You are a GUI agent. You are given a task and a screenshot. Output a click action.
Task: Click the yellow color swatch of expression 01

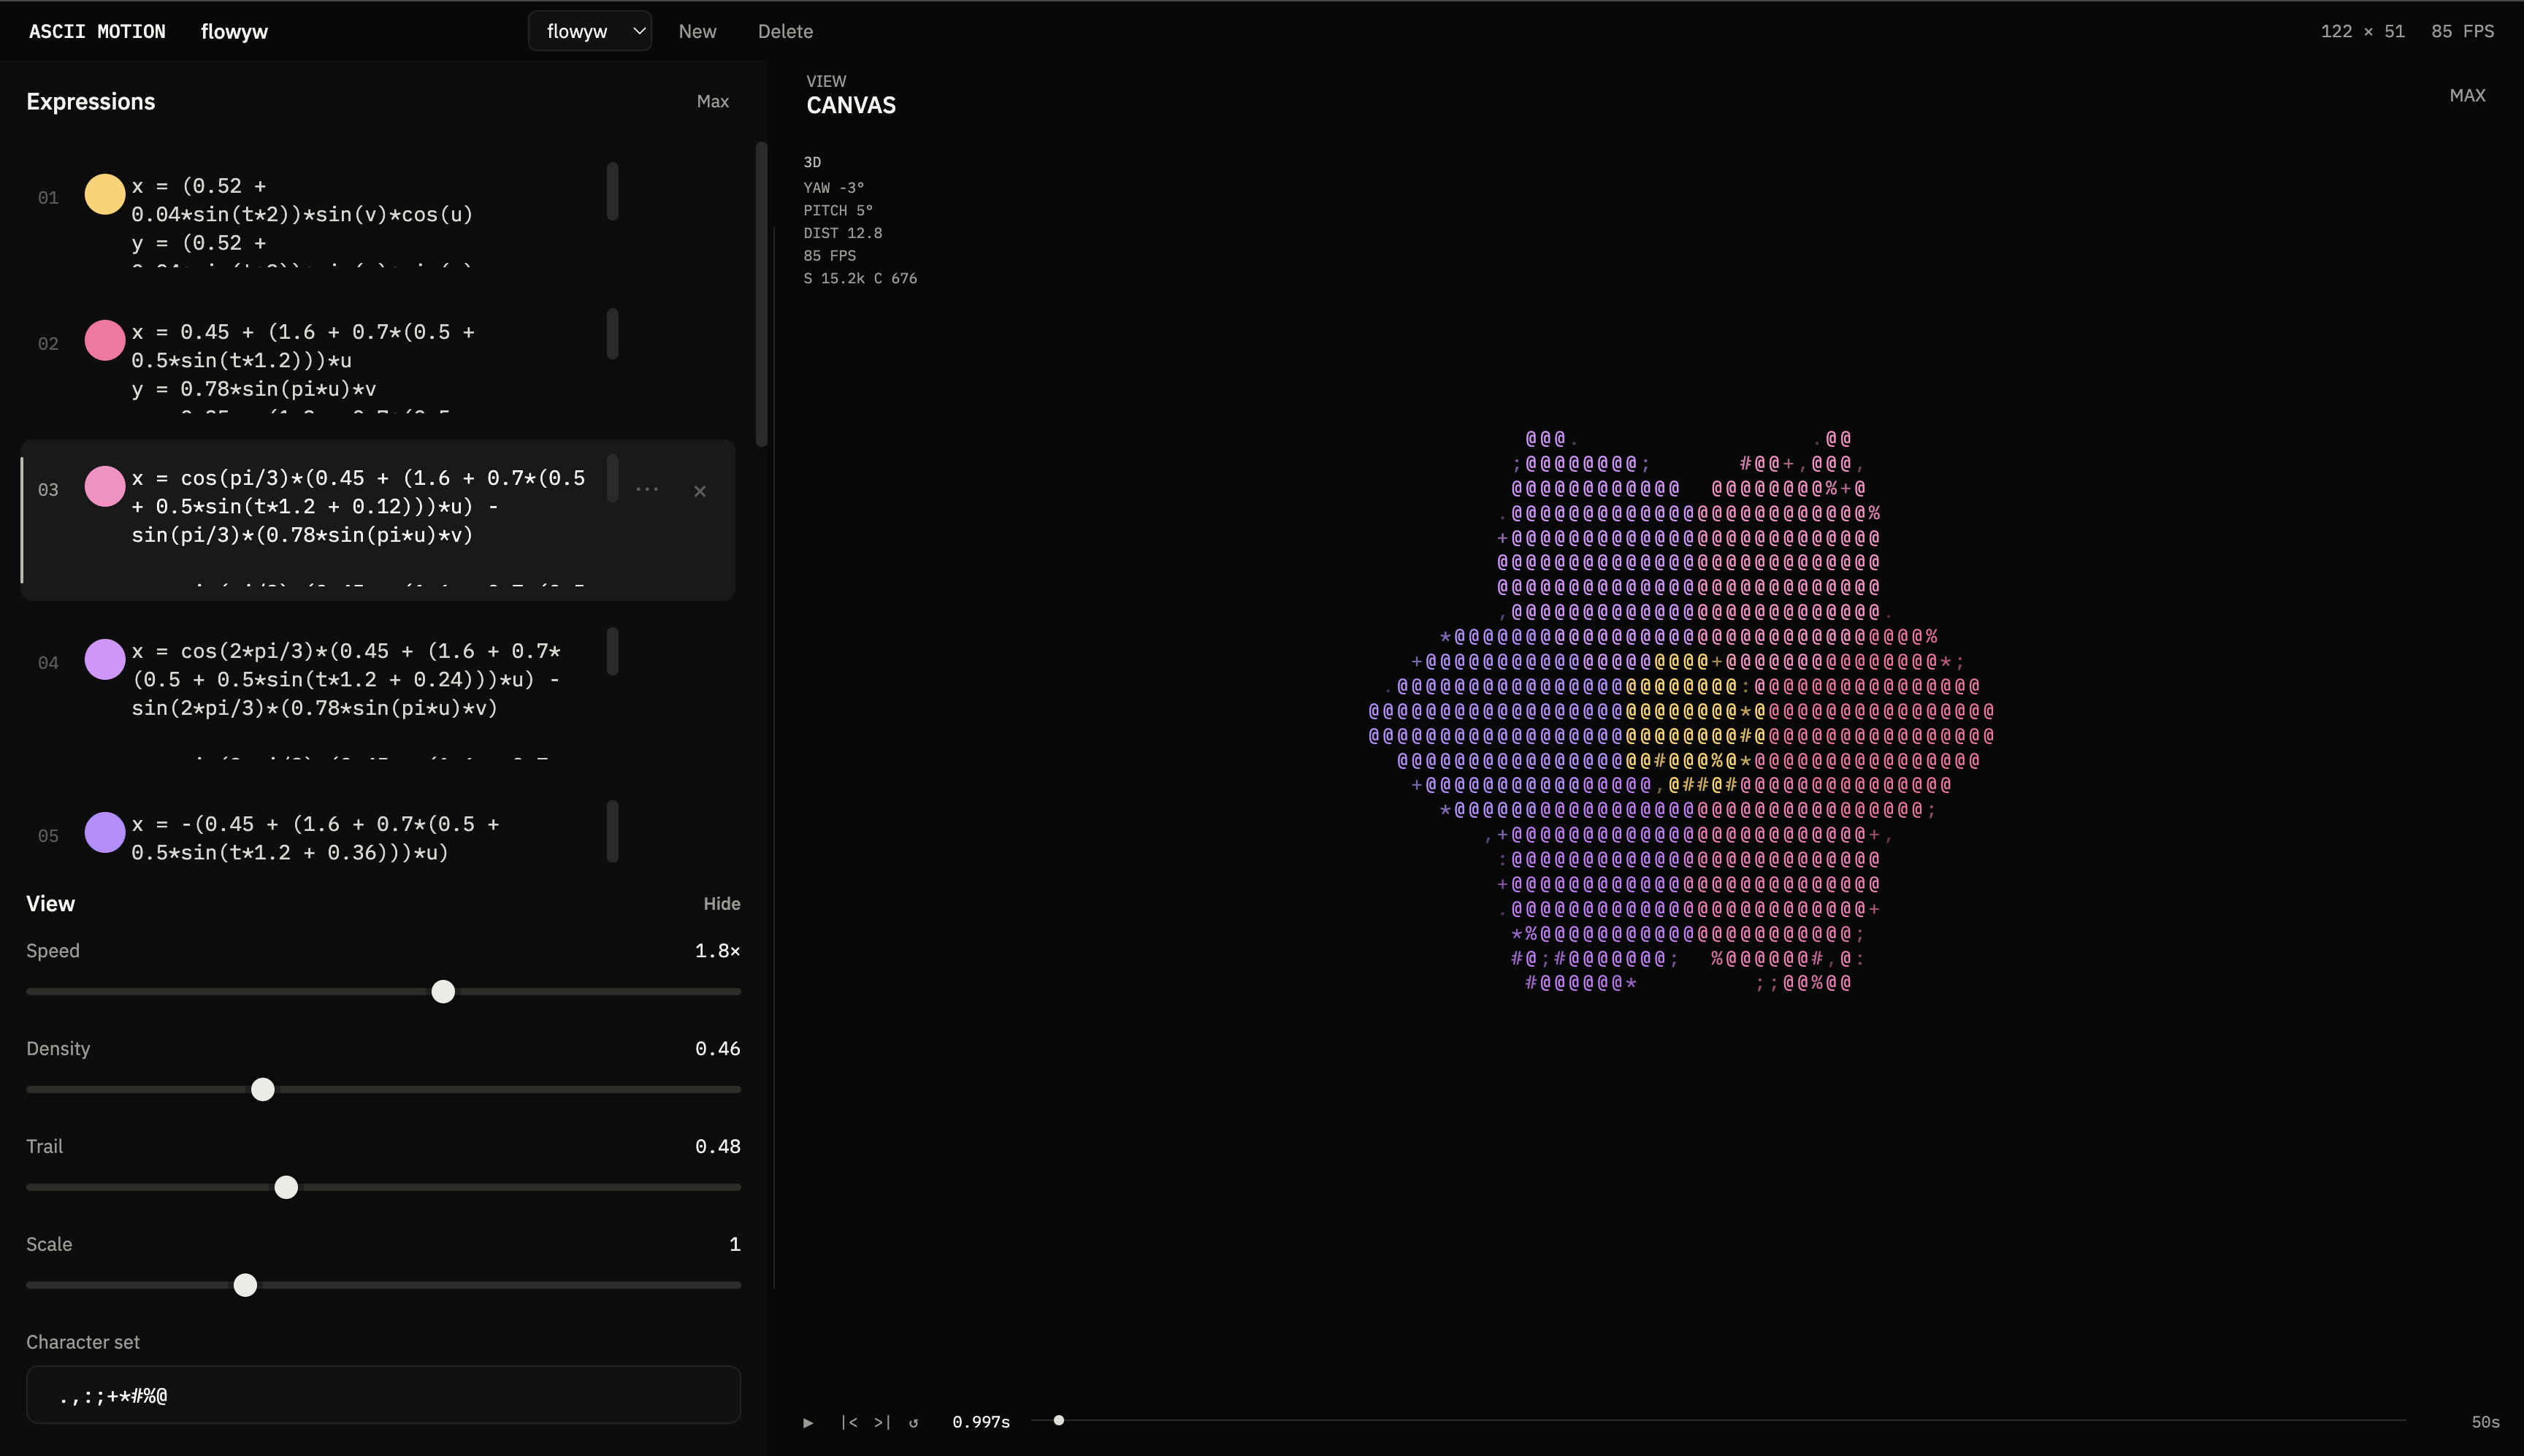(x=105, y=194)
